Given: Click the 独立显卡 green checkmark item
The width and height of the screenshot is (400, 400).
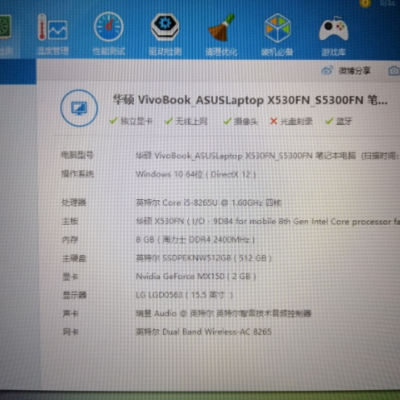Looking at the screenshot, I should point(131,121).
